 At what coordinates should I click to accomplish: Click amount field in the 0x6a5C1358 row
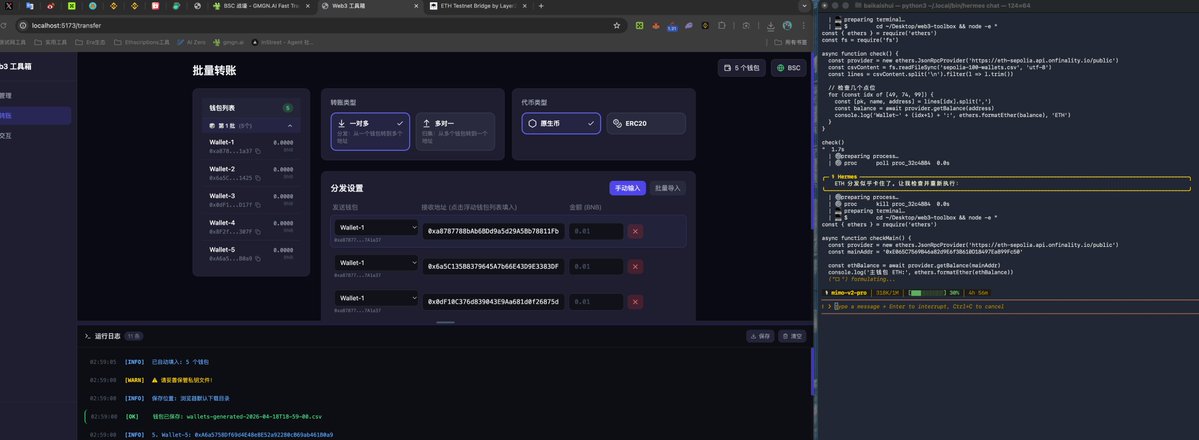tap(596, 266)
